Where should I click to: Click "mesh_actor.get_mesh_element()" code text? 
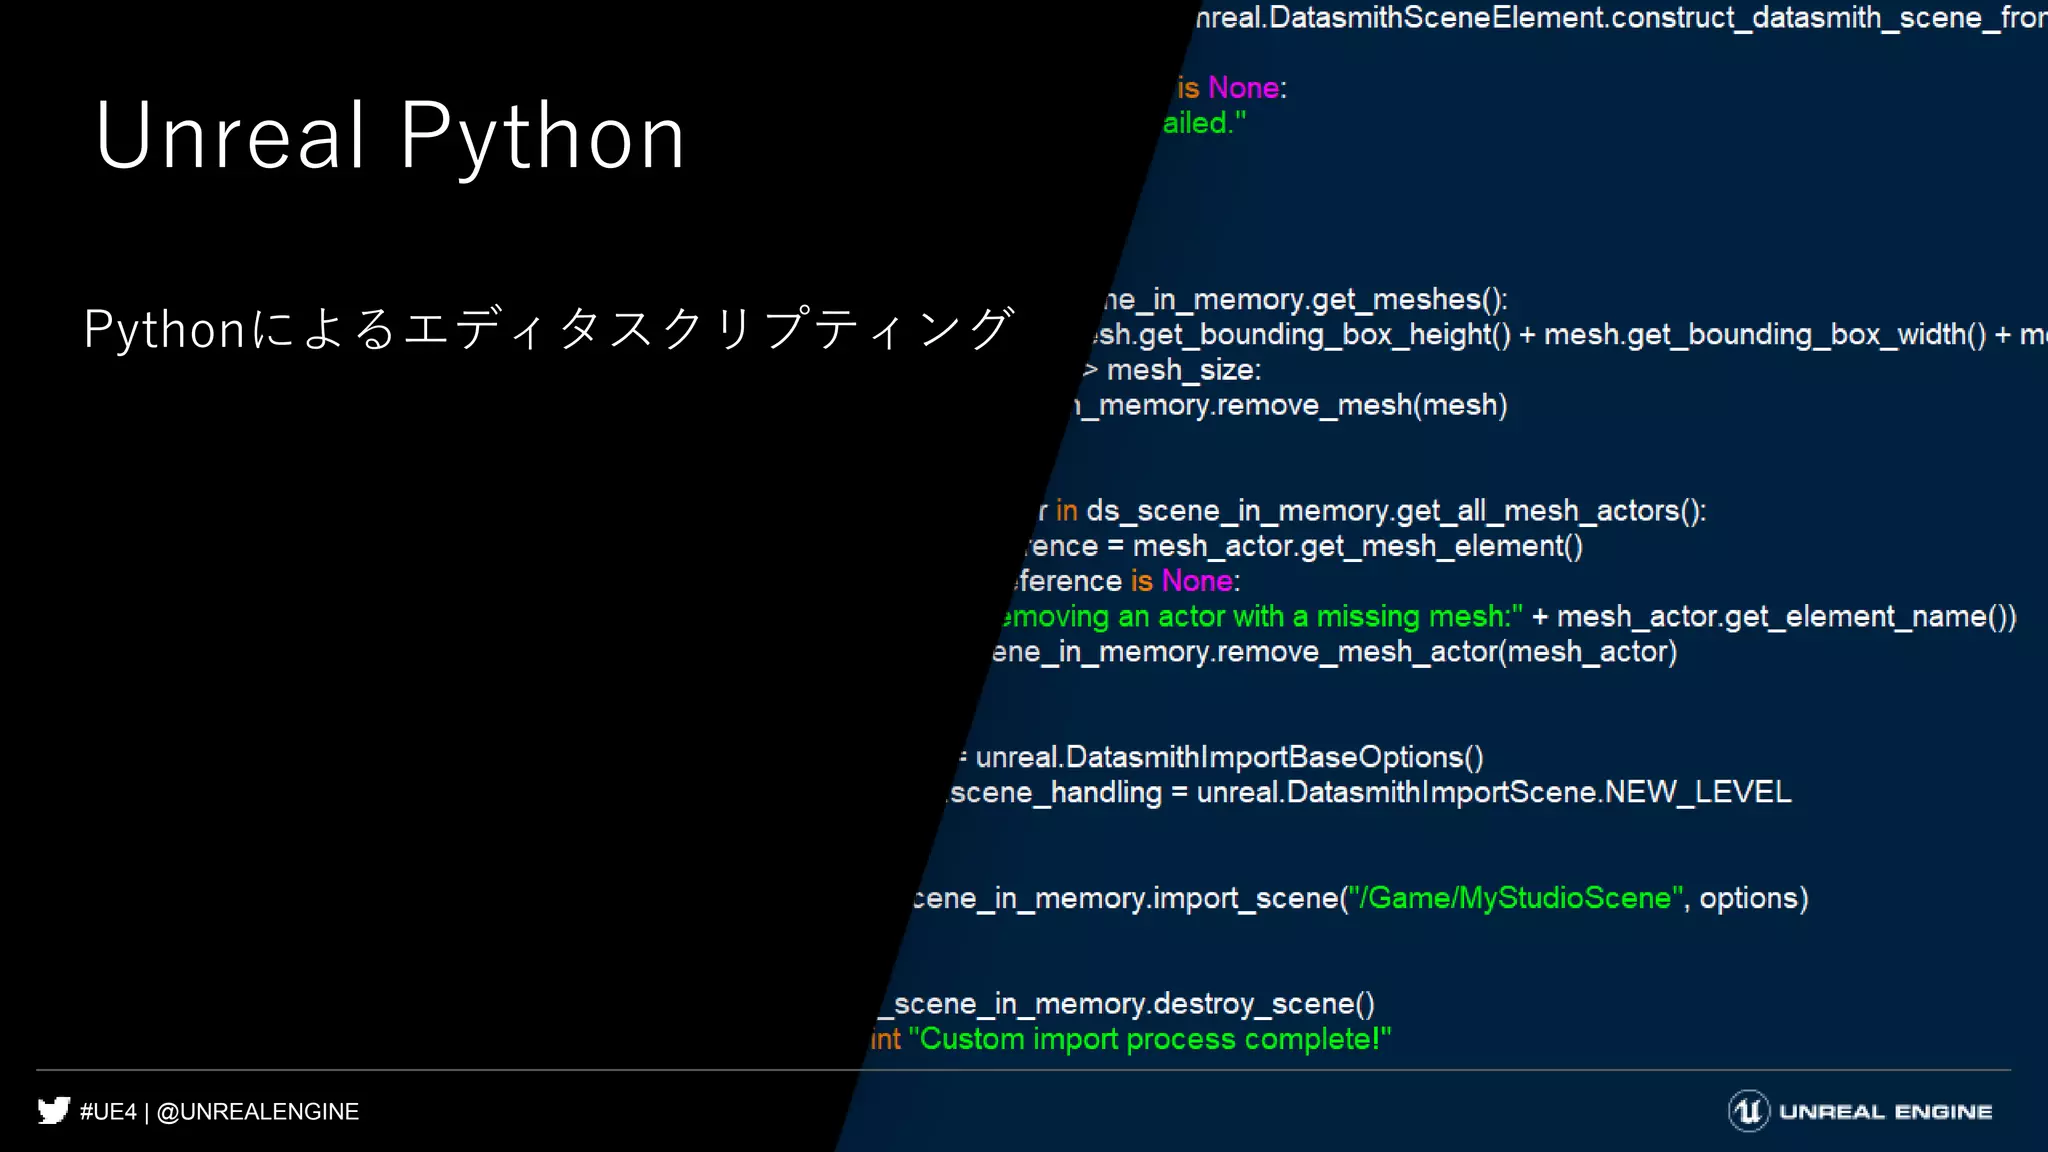(x=1357, y=546)
